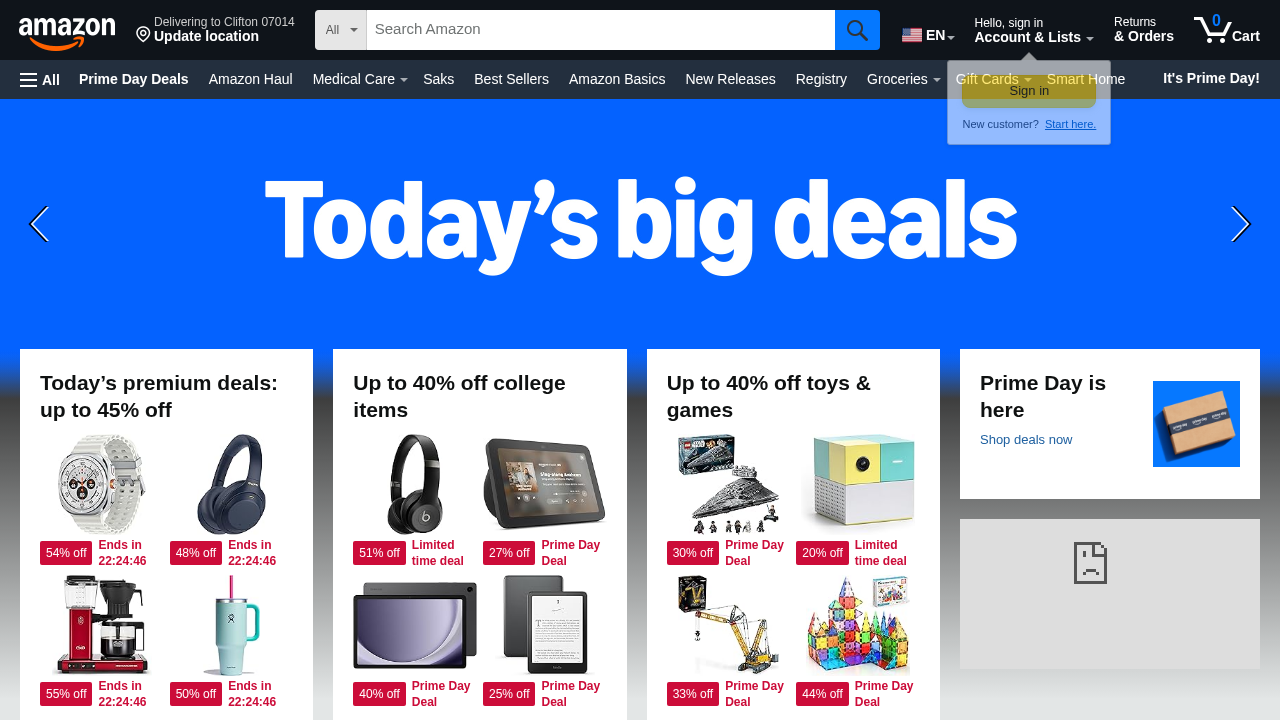Click the magnifying glass search button
Image resolution: width=1280 pixels, height=720 pixels.
click(857, 30)
